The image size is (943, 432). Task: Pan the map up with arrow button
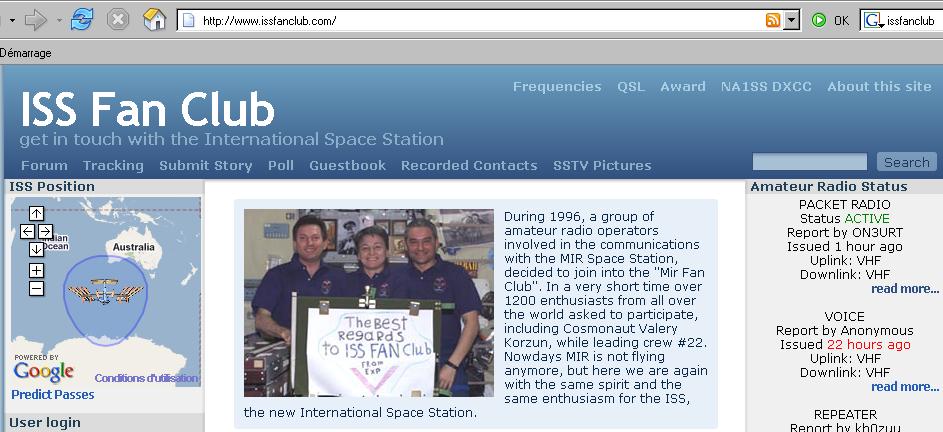coord(36,213)
